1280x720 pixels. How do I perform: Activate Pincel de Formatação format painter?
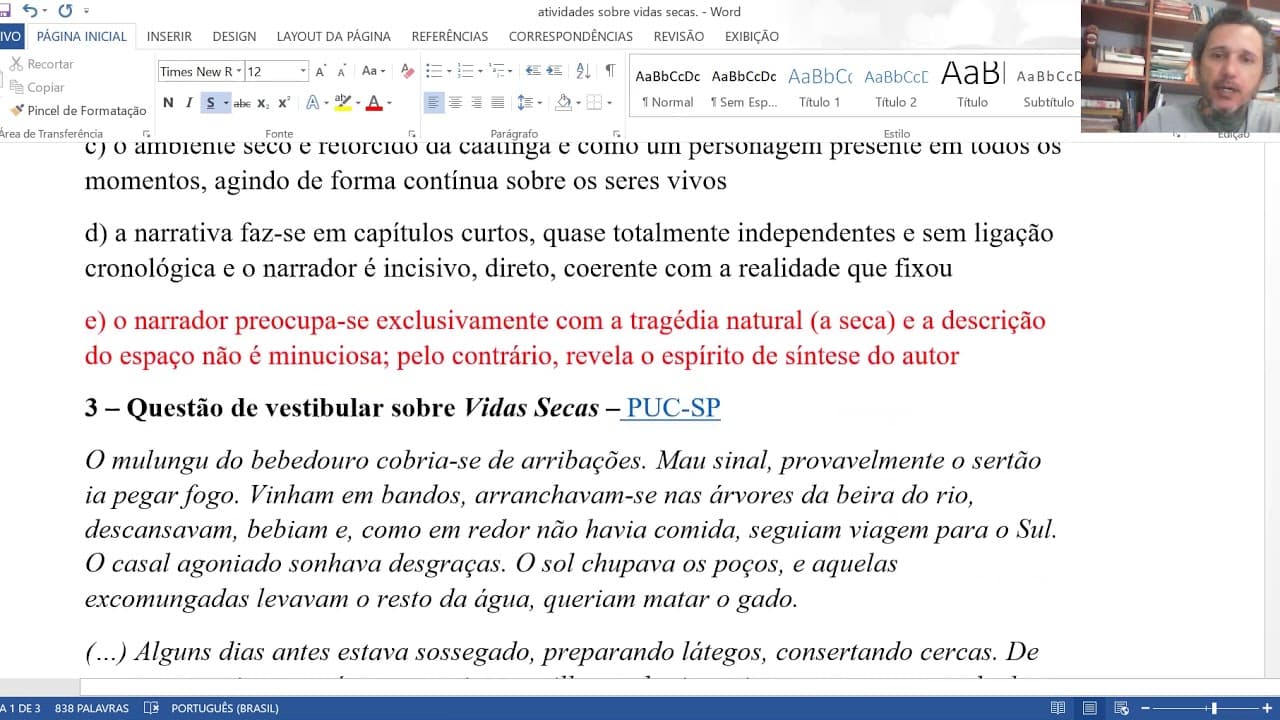tap(78, 110)
